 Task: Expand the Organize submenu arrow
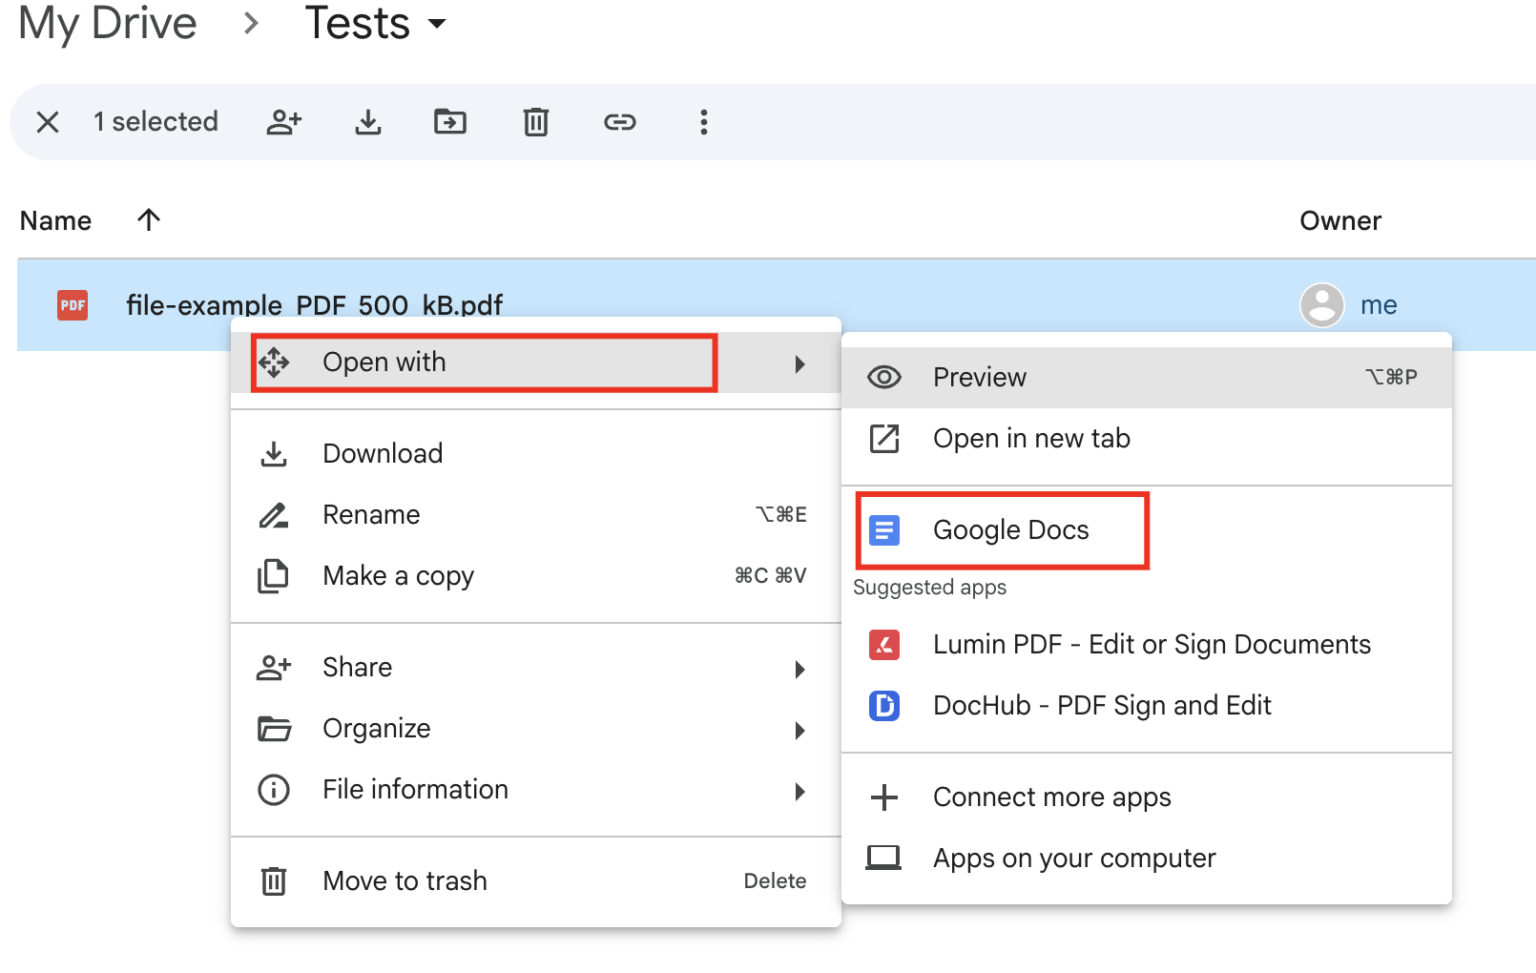[800, 730]
